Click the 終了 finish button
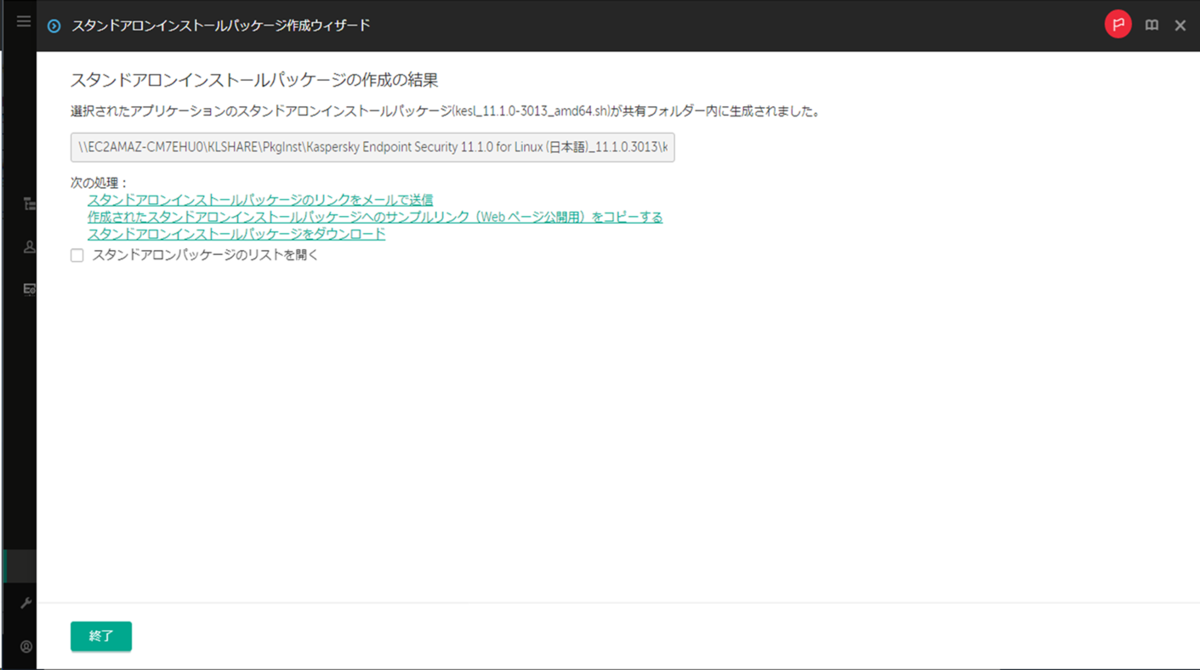The image size is (1200, 670). point(101,636)
